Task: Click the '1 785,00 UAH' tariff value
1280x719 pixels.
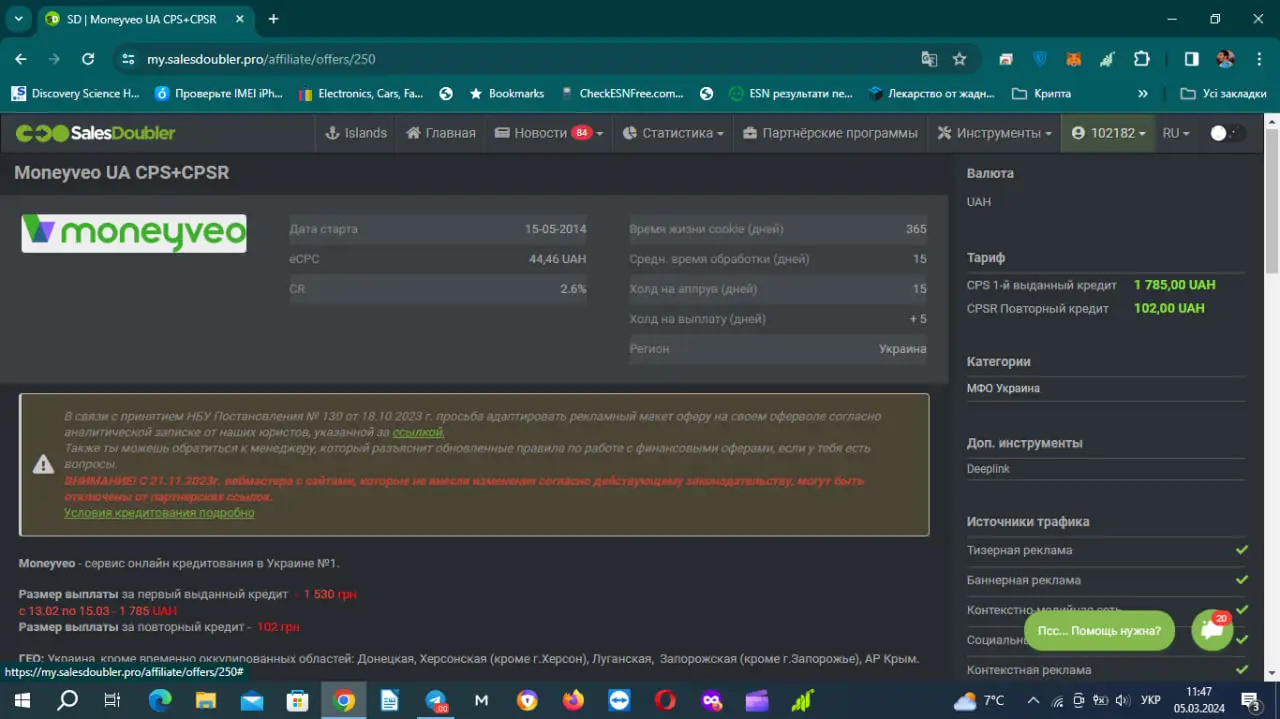Action: [1175, 285]
